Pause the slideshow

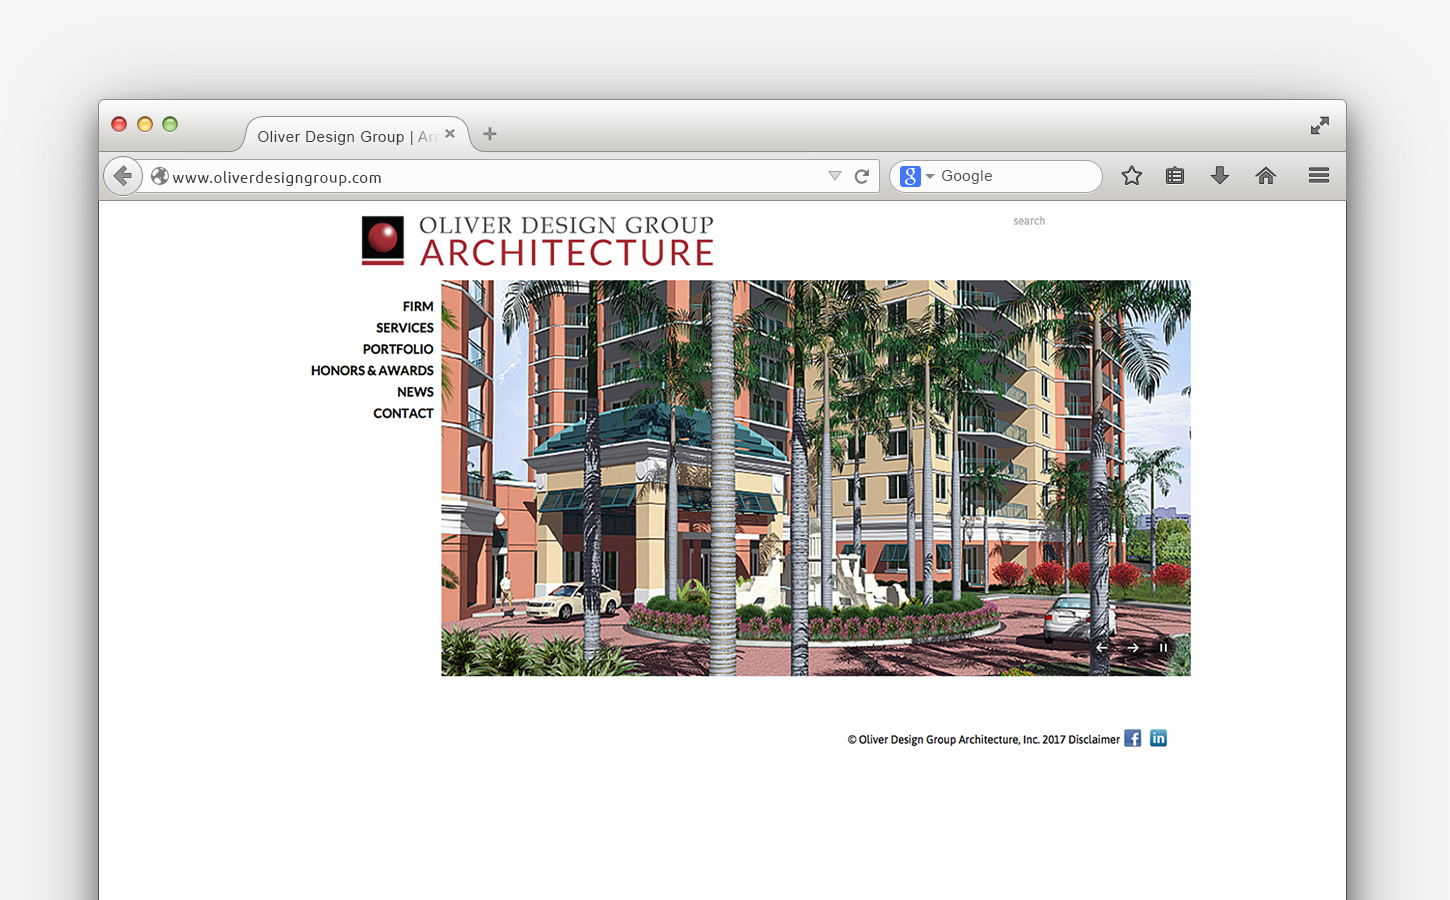tap(1163, 648)
